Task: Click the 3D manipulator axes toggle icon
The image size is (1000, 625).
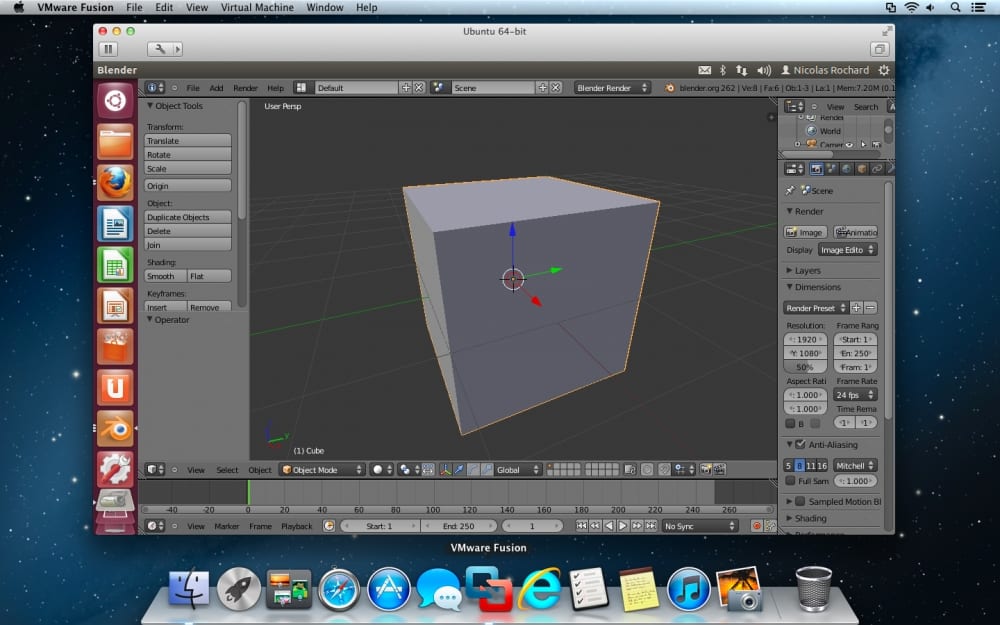Action: (x=445, y=470)
